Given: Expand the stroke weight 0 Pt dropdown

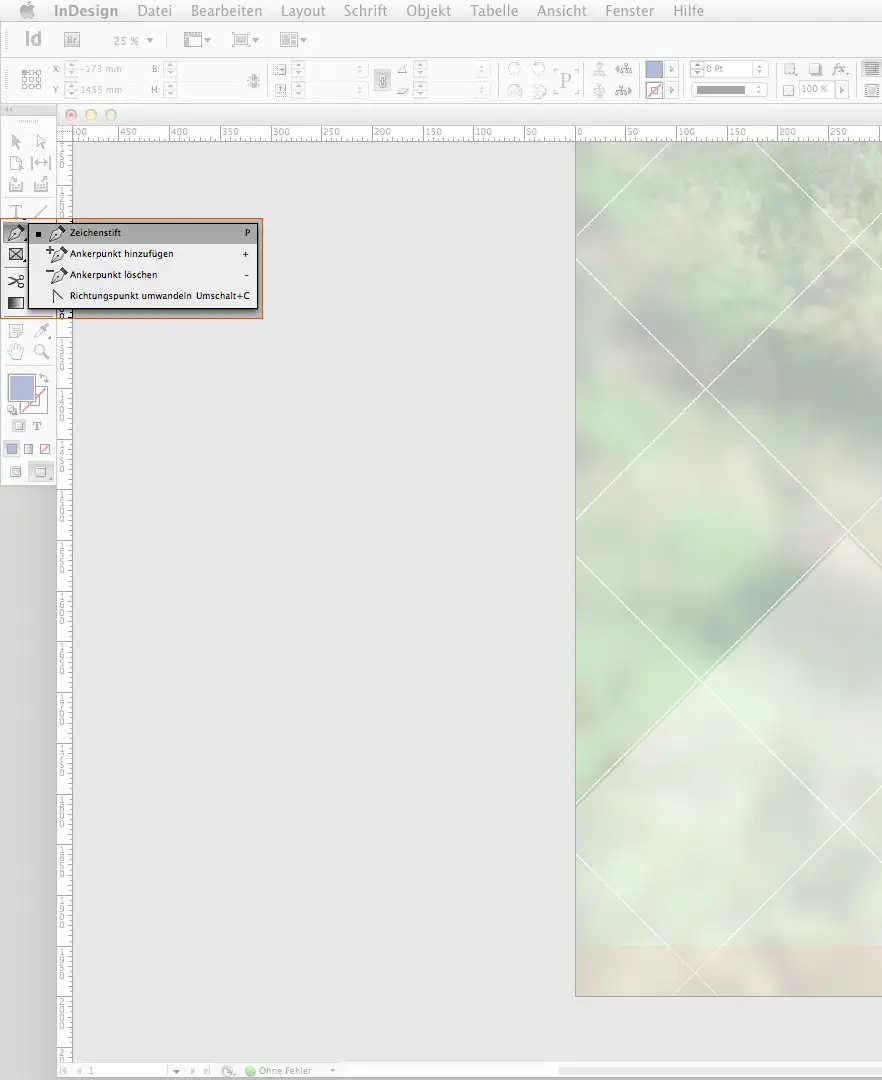Looking at the screenshot, I should [x=761, y=69].
